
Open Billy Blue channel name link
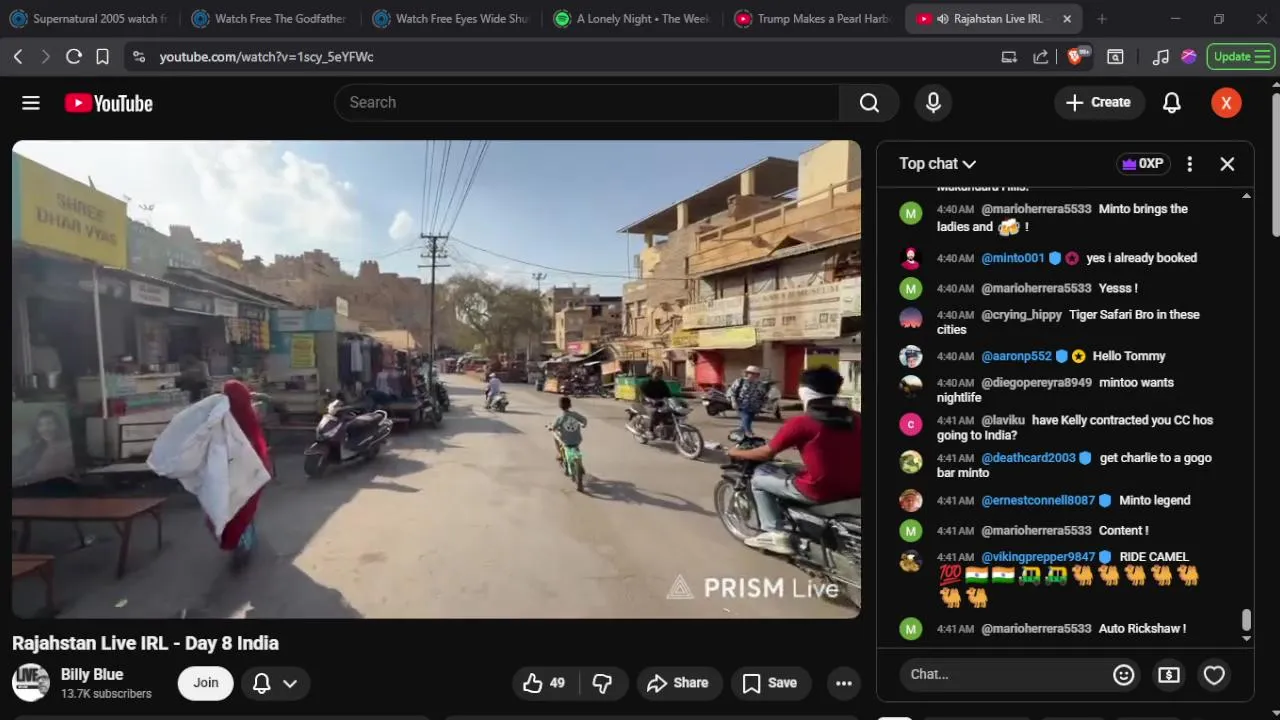92,675
